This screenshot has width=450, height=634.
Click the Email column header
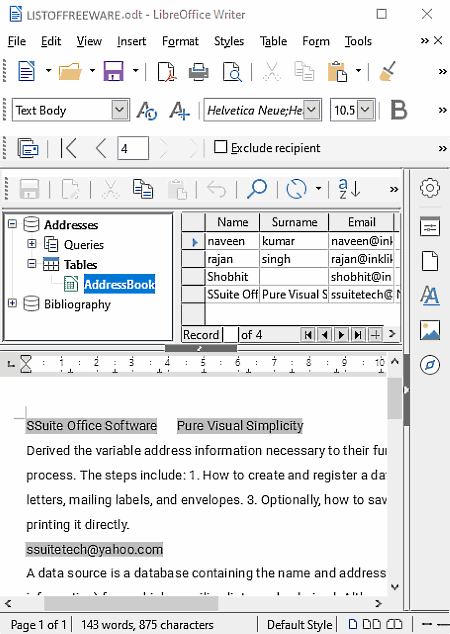click(x=361, y=222)
